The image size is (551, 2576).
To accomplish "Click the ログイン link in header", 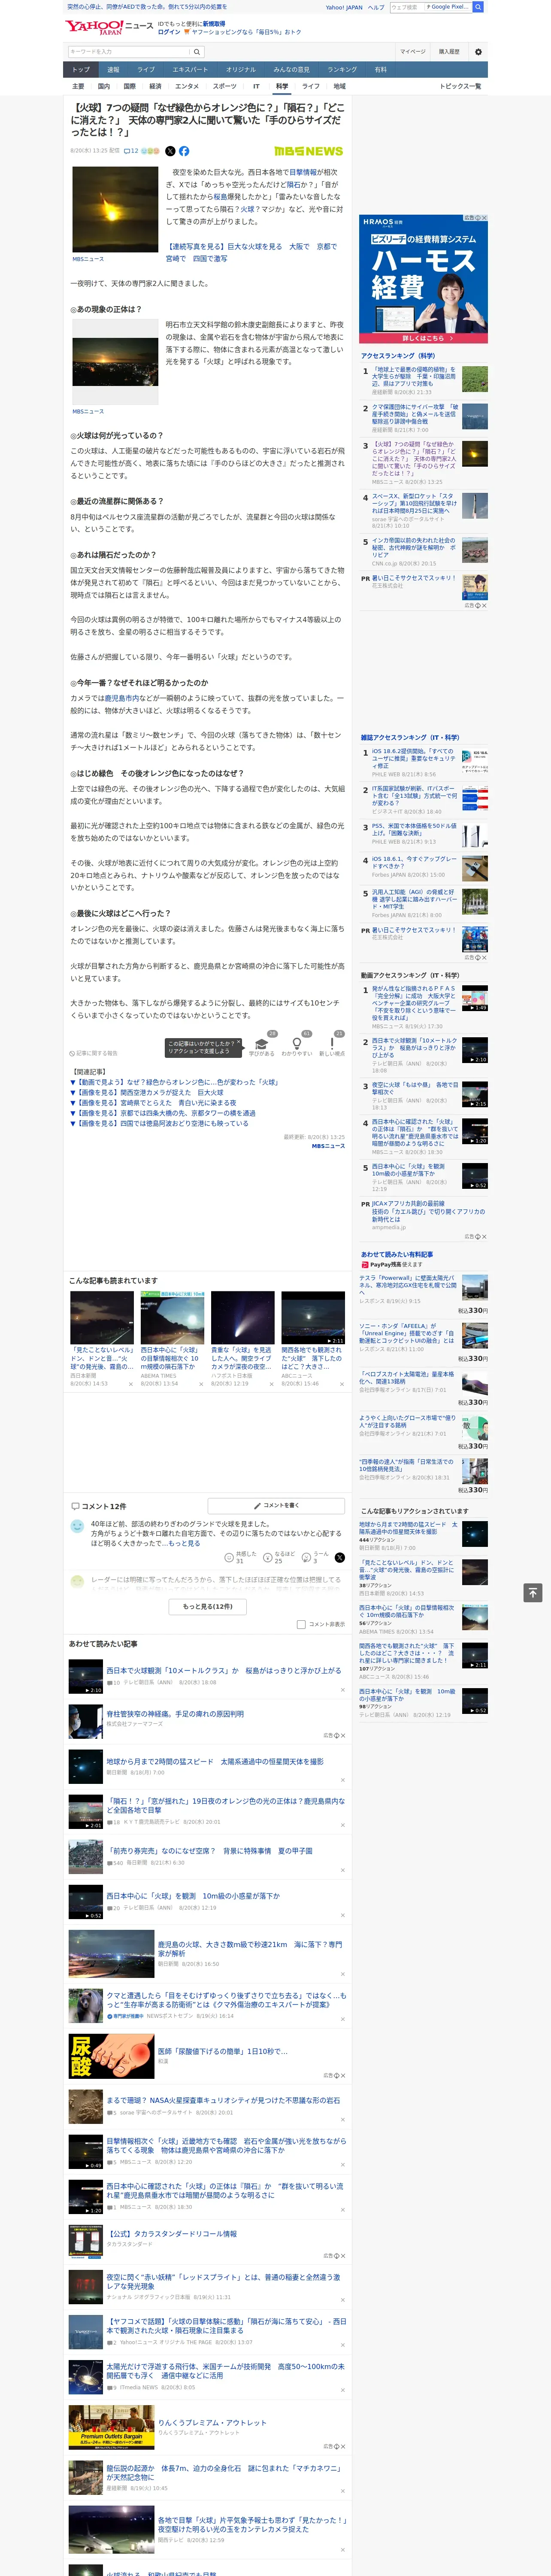I will tap(169, 32).
